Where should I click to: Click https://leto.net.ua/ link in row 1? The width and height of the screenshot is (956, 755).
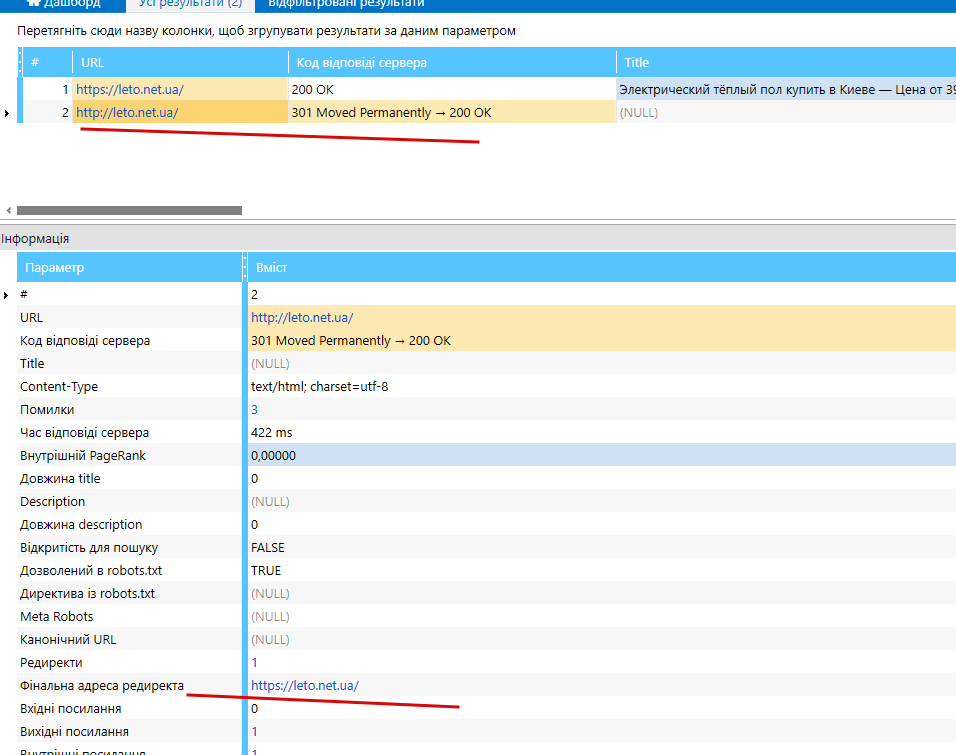(x=130, y=90)
